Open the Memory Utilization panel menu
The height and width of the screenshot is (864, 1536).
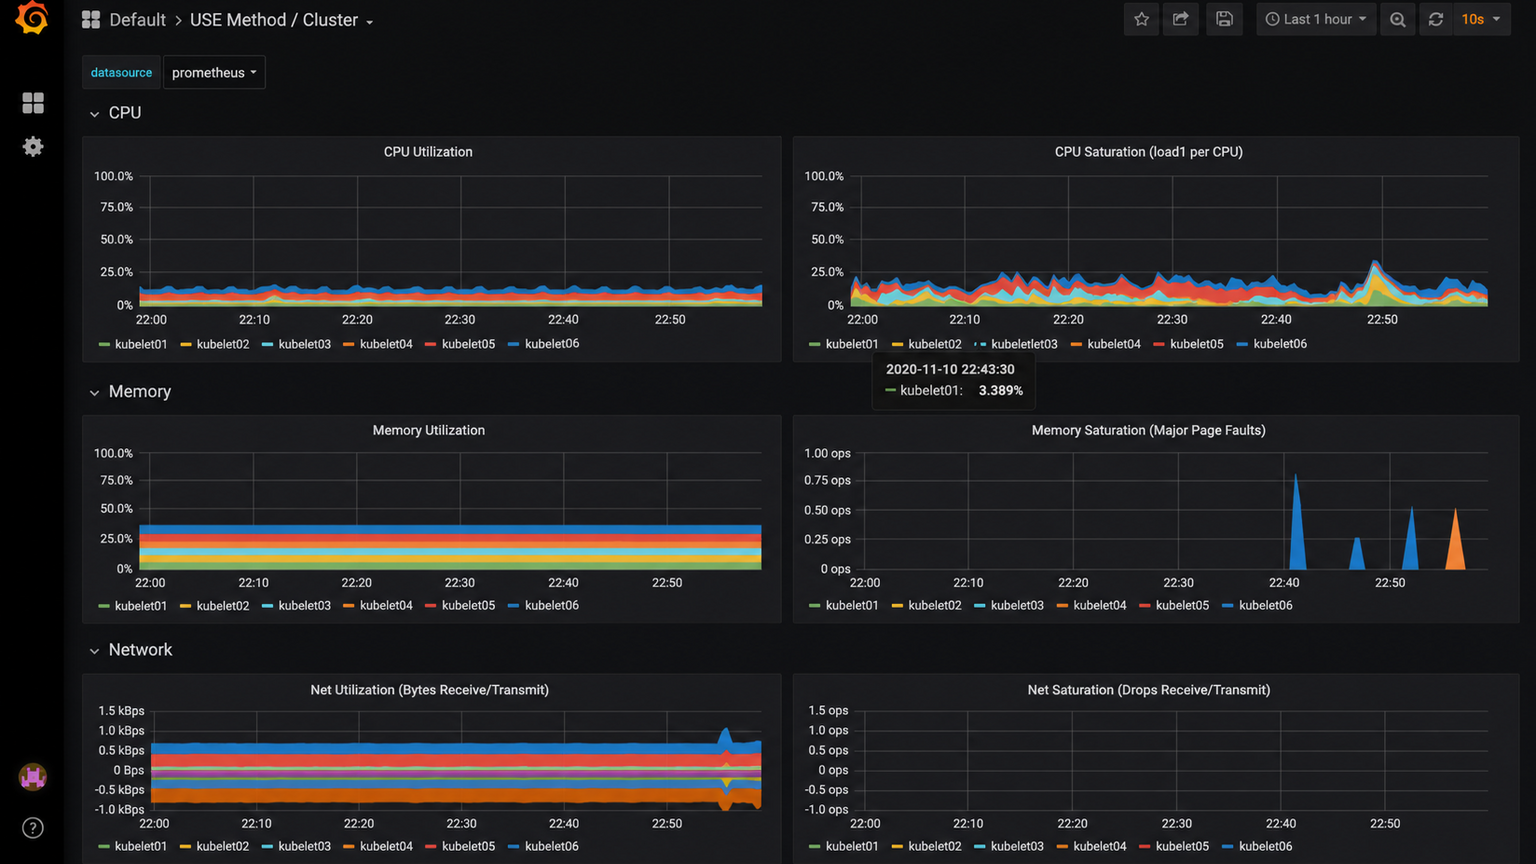[x=429, y=430]
